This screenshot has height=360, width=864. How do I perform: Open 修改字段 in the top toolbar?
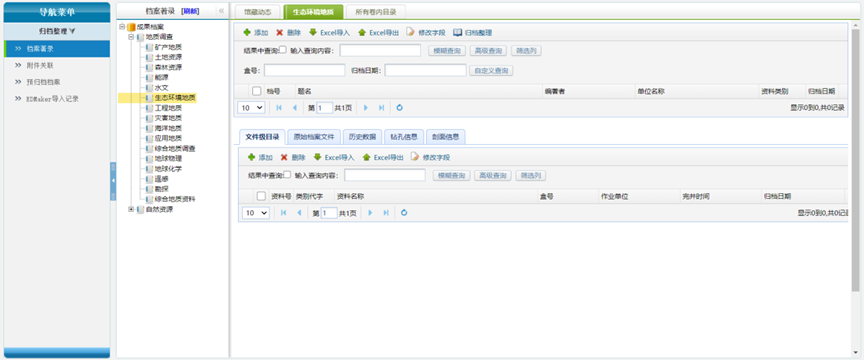(426, 33)
